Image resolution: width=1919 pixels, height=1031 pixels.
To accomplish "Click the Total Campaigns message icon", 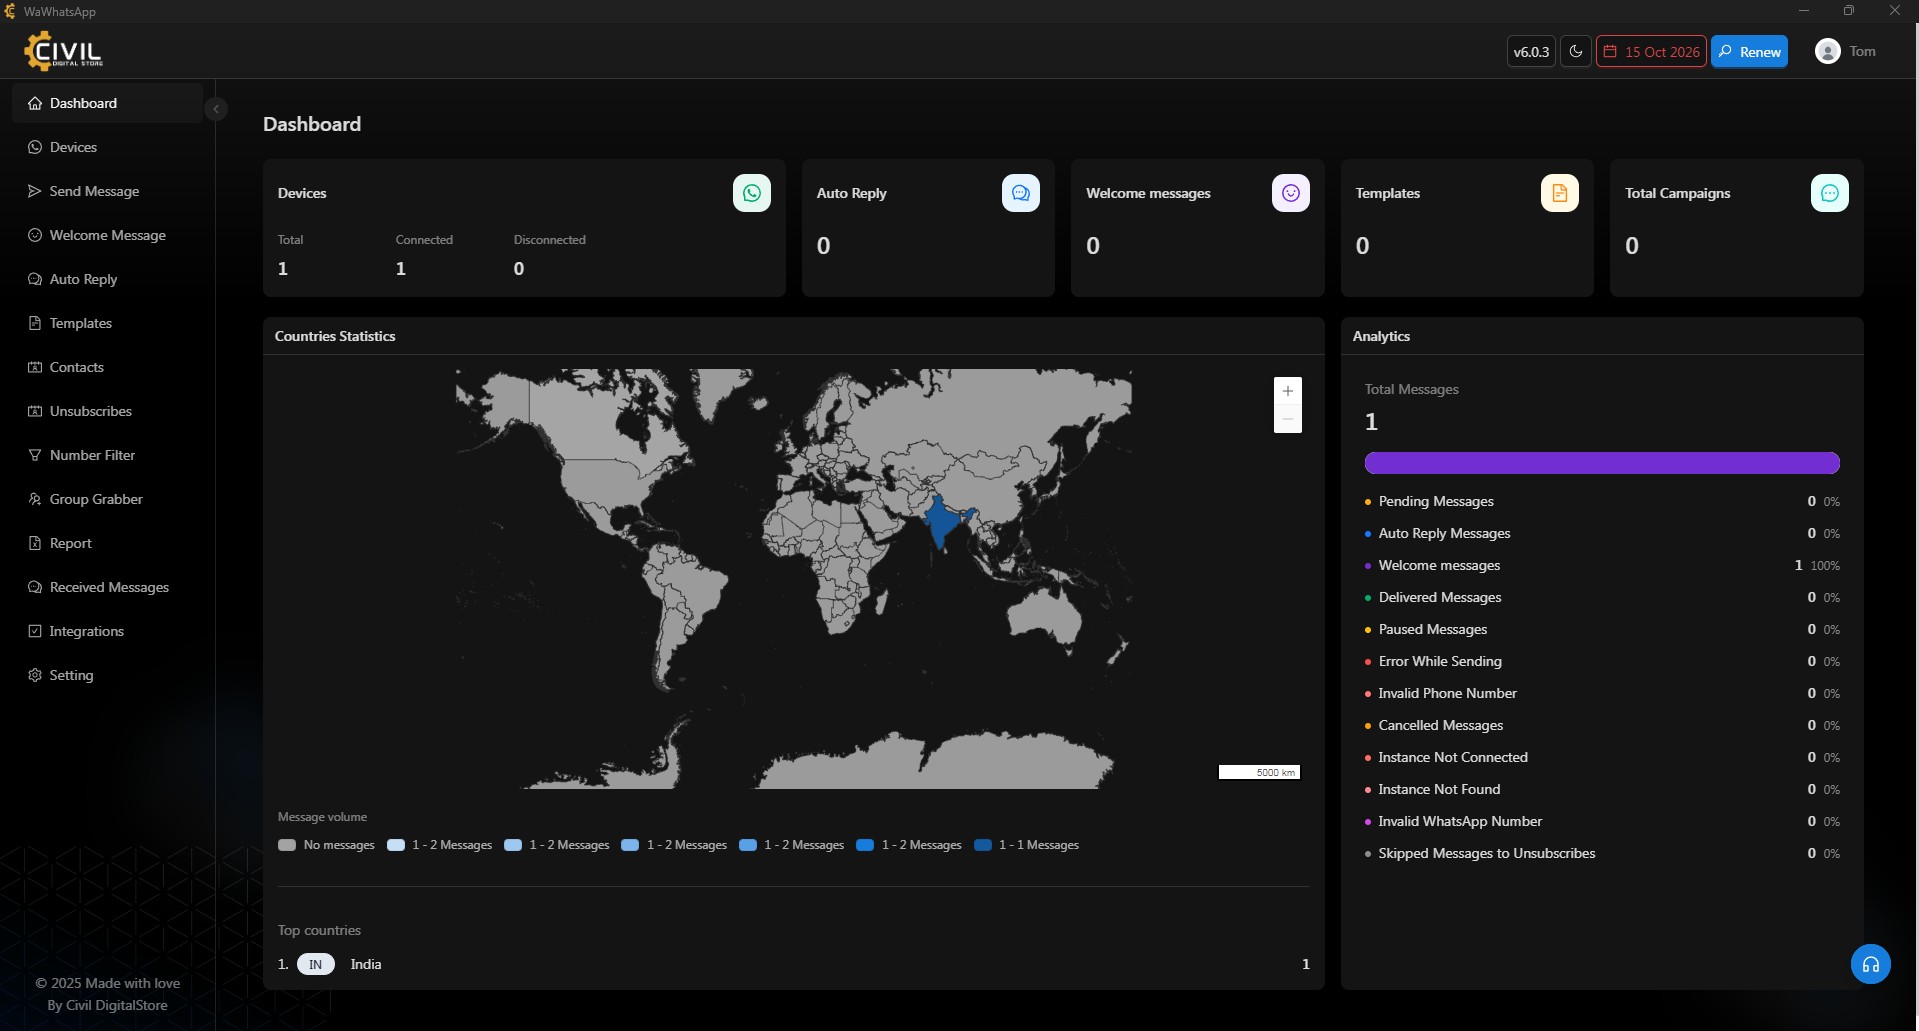I will point(1829,193).
